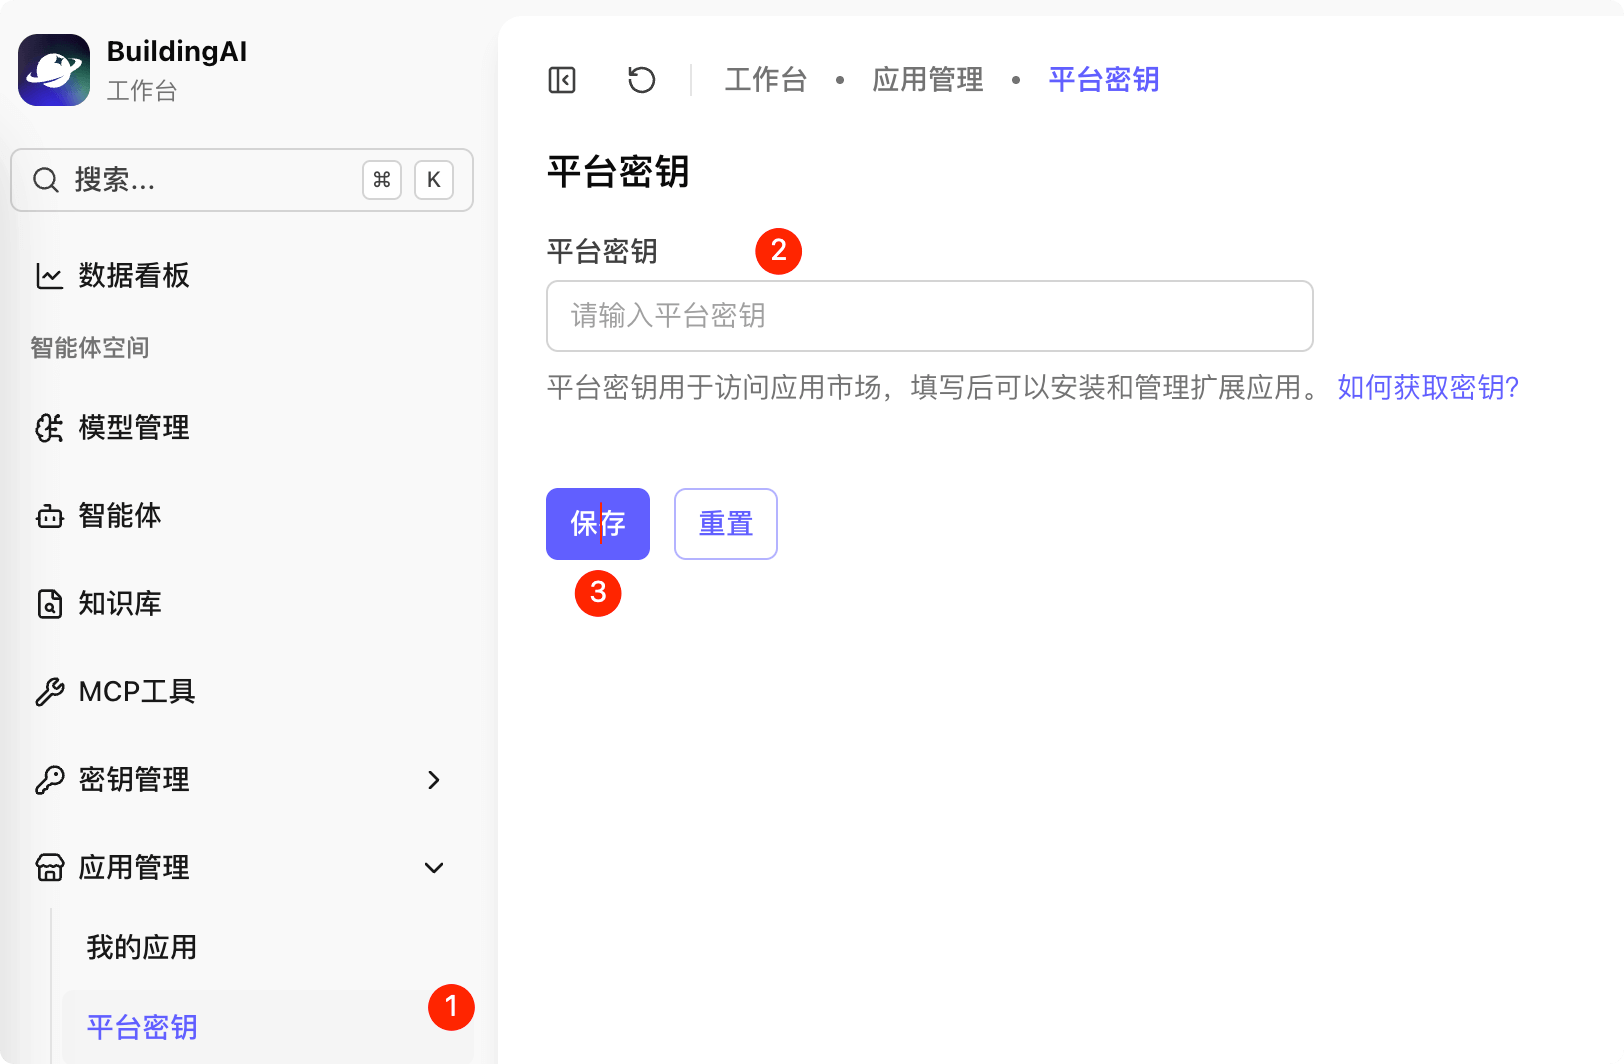Screen dimensions: 1624x1064
Task: Click the search magnifier icon
Action: 46,180
